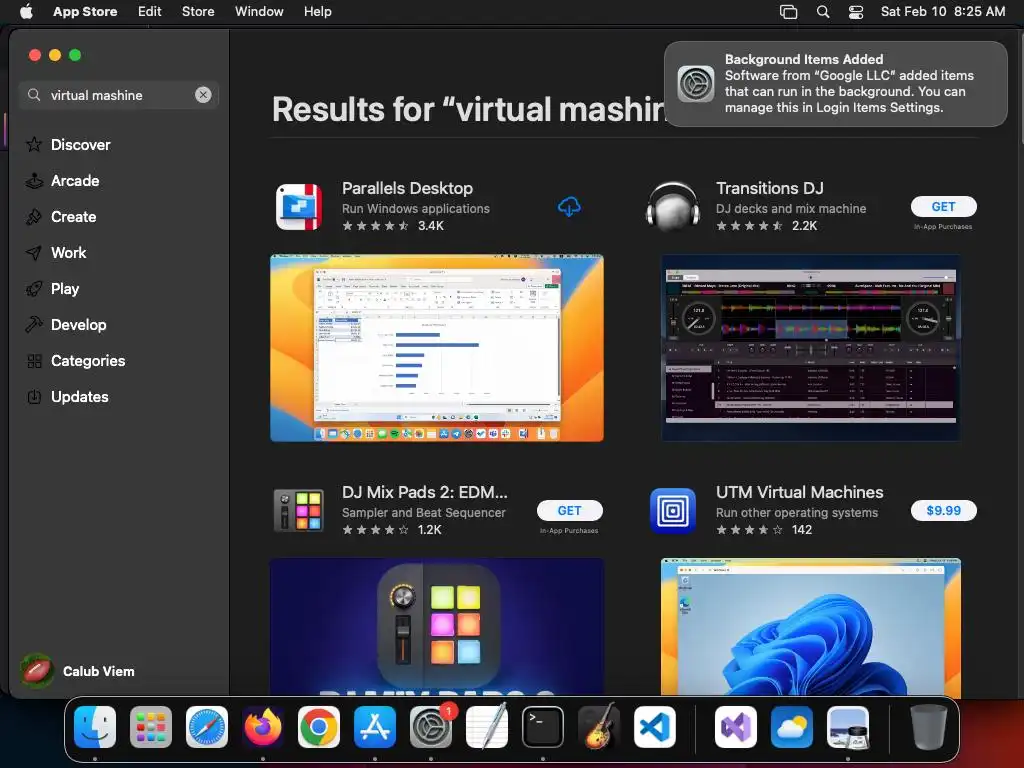View the DJ Mix Pads 2 preview image
Image resolution: width=1024 pixels, height=768 pixels.
pos(437,626)
